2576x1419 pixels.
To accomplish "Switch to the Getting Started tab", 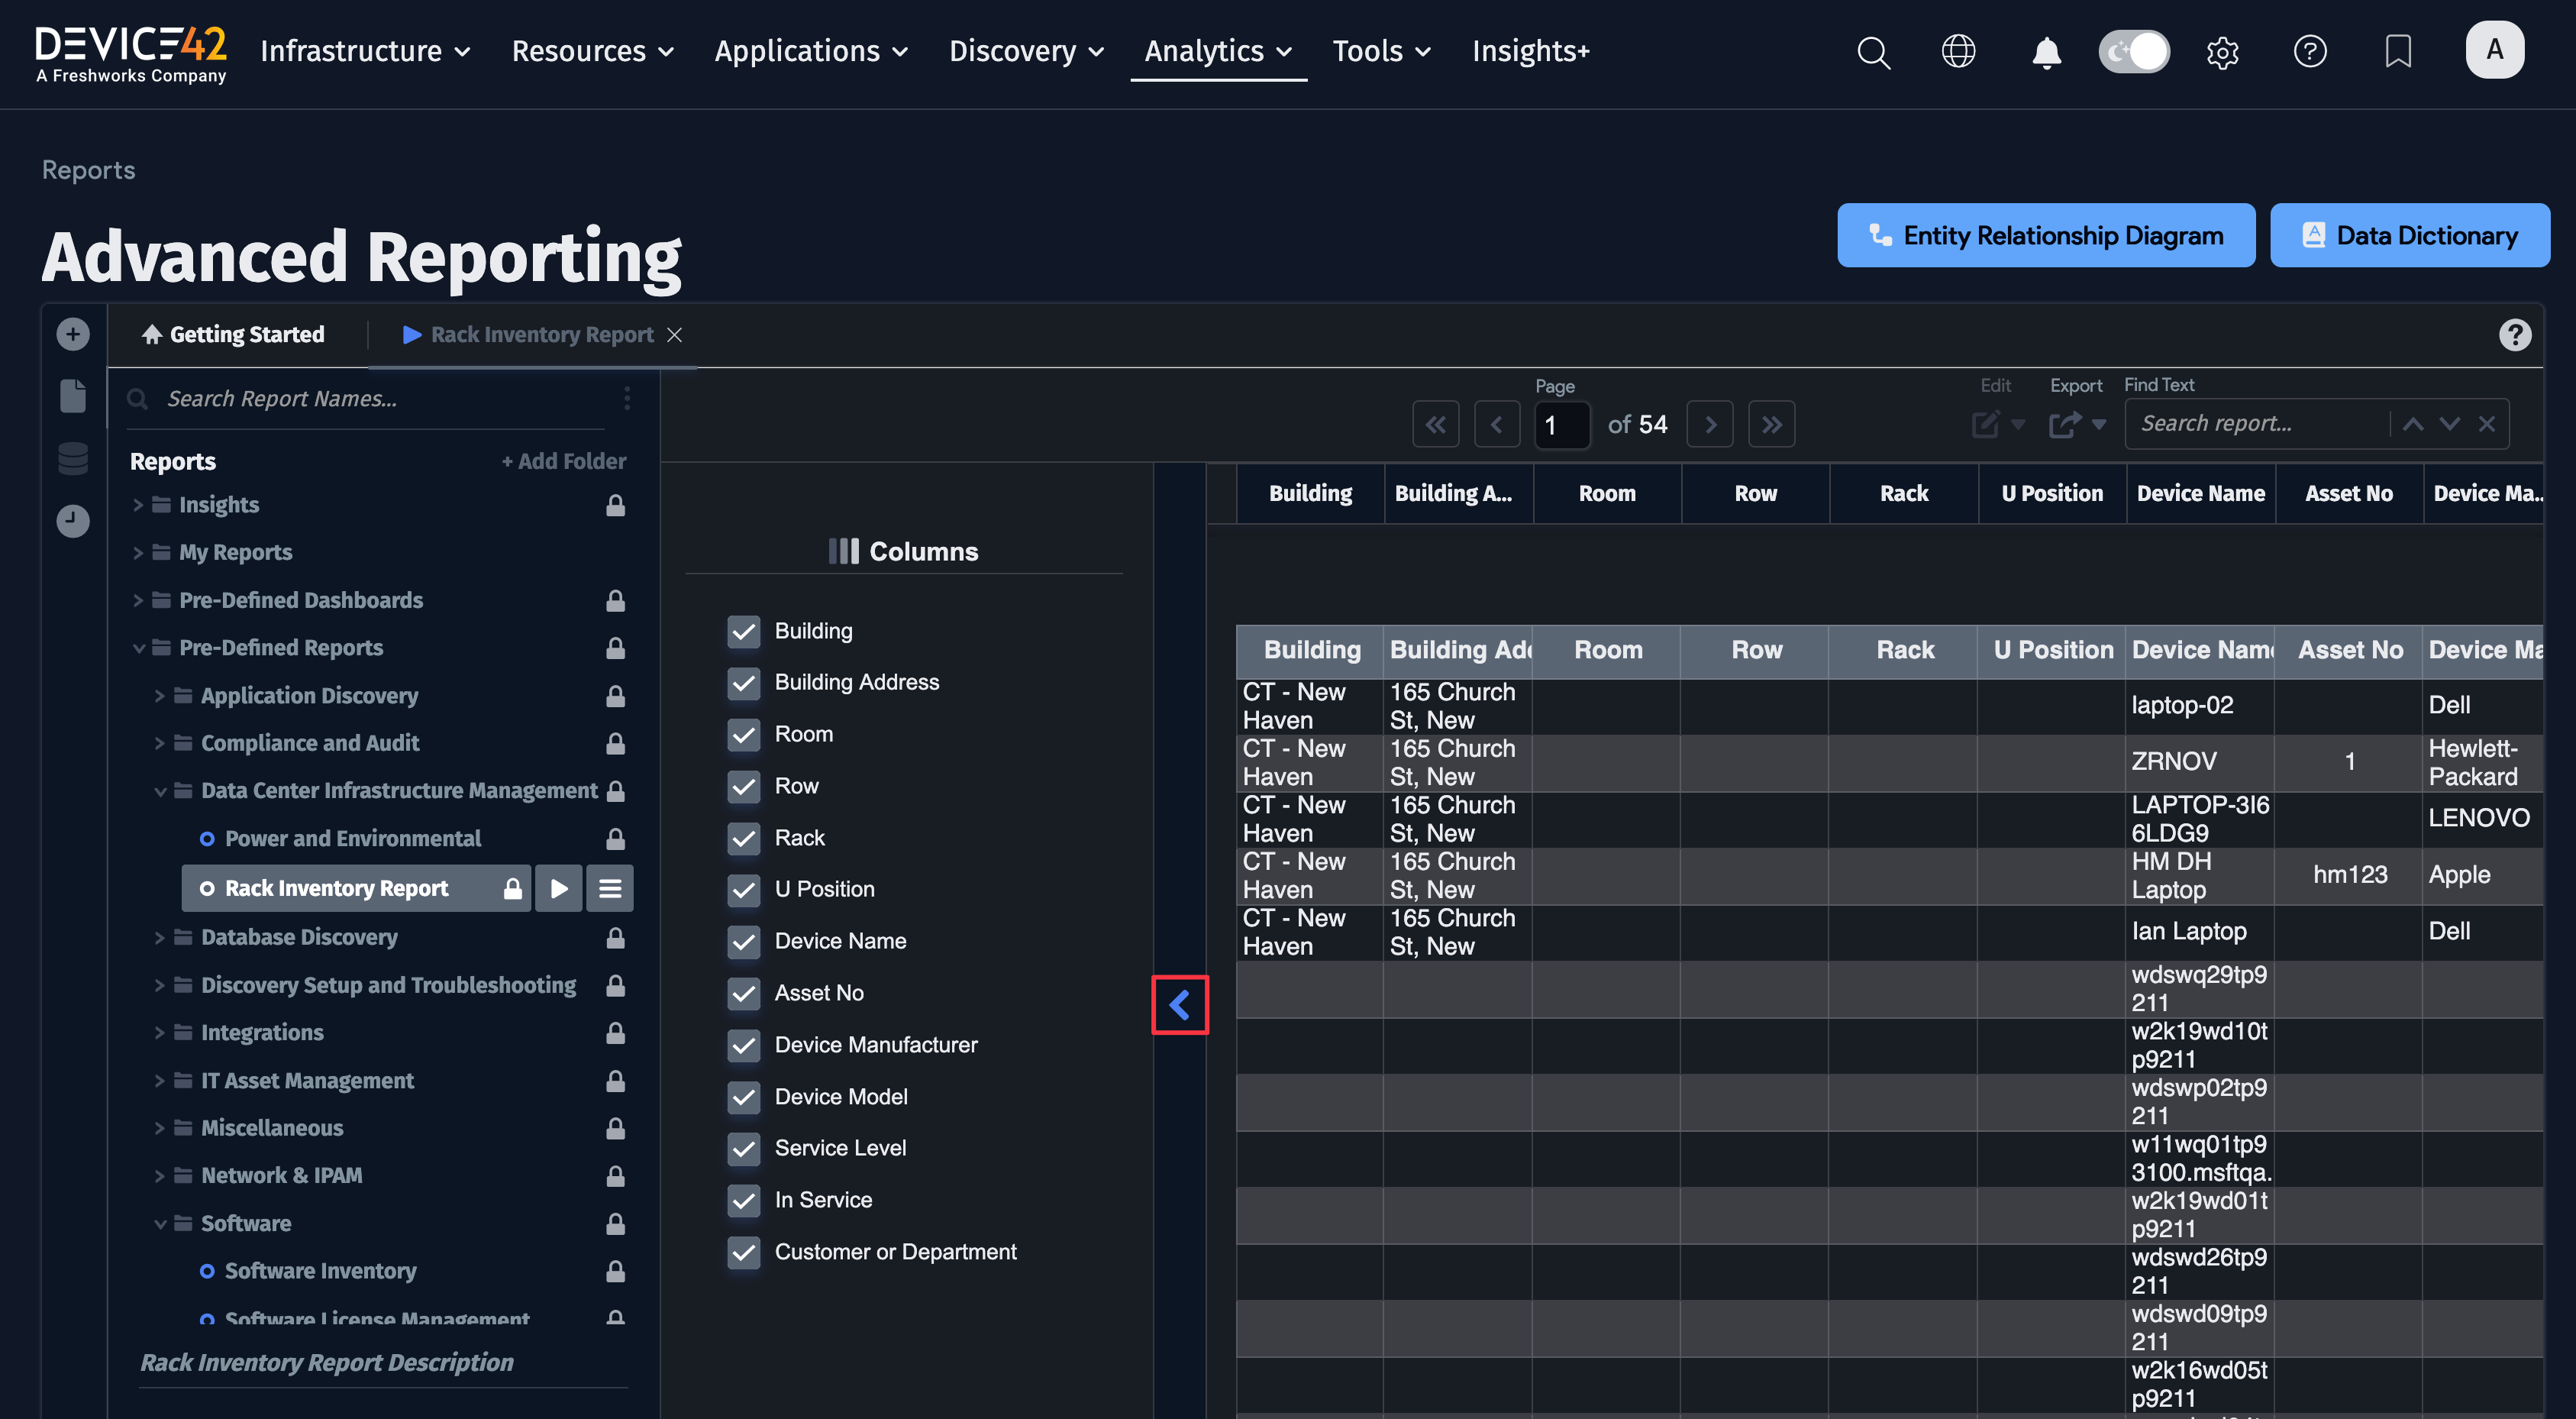I will [233, 334].
